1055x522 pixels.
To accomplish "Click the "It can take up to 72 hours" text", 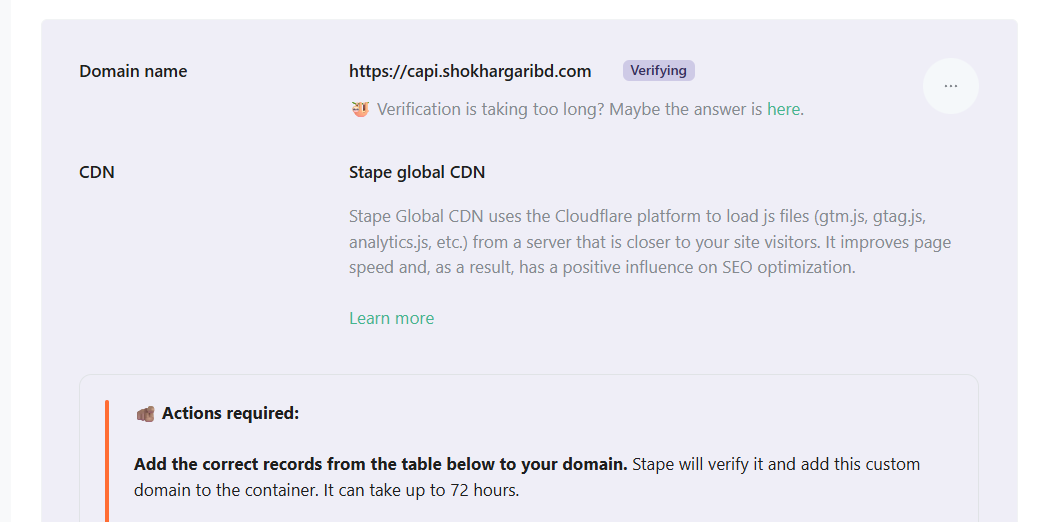I will [x=420, y=490].
